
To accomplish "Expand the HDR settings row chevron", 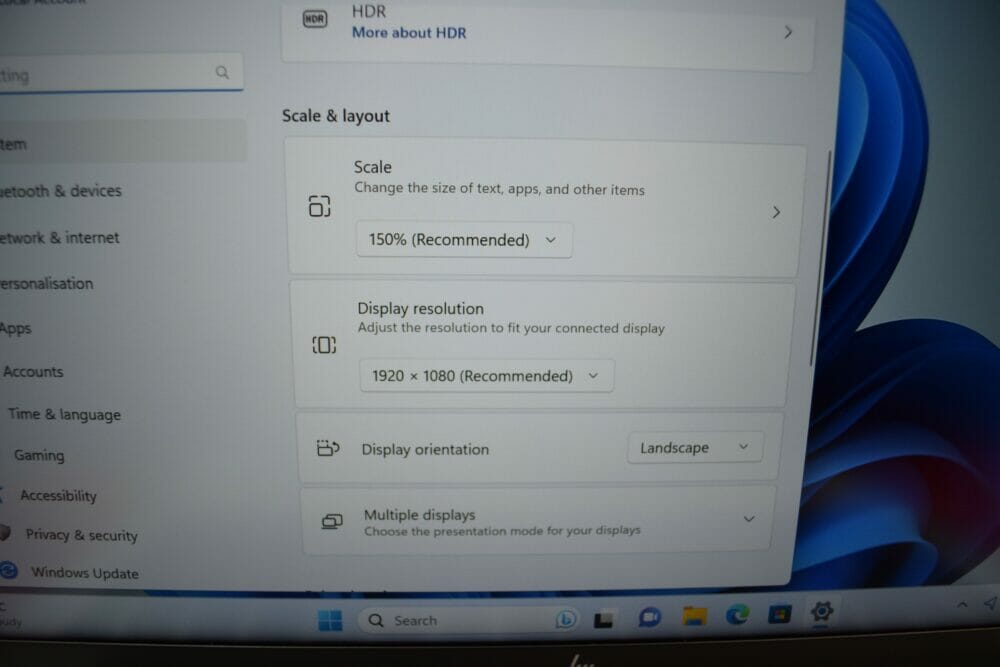I will pyautogui.click(x=788, y=32).
